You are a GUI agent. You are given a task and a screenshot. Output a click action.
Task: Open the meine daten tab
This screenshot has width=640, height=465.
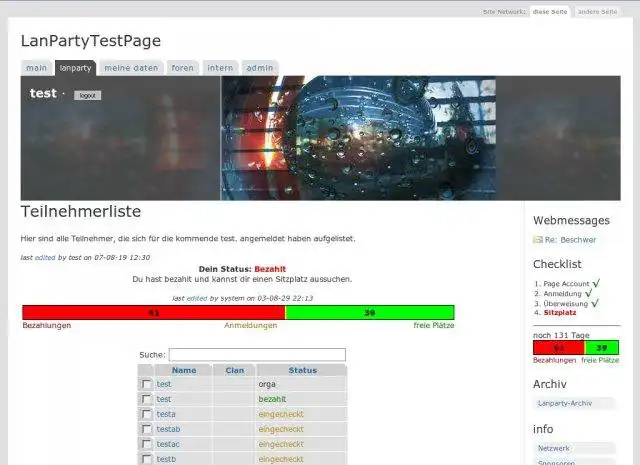coord(131,68)
